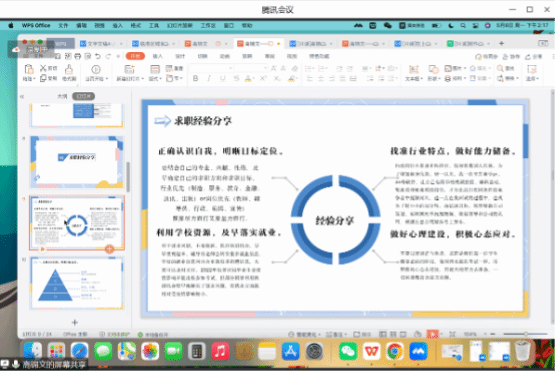Click the share (分享) button at top right
This screenshot has width=556, height=372.
[534, 56]
